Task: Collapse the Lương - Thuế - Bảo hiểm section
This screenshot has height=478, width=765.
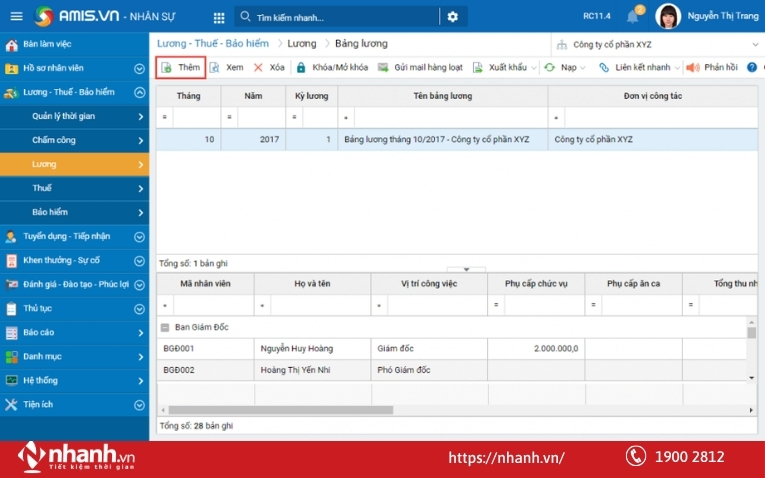Action: 139,92
